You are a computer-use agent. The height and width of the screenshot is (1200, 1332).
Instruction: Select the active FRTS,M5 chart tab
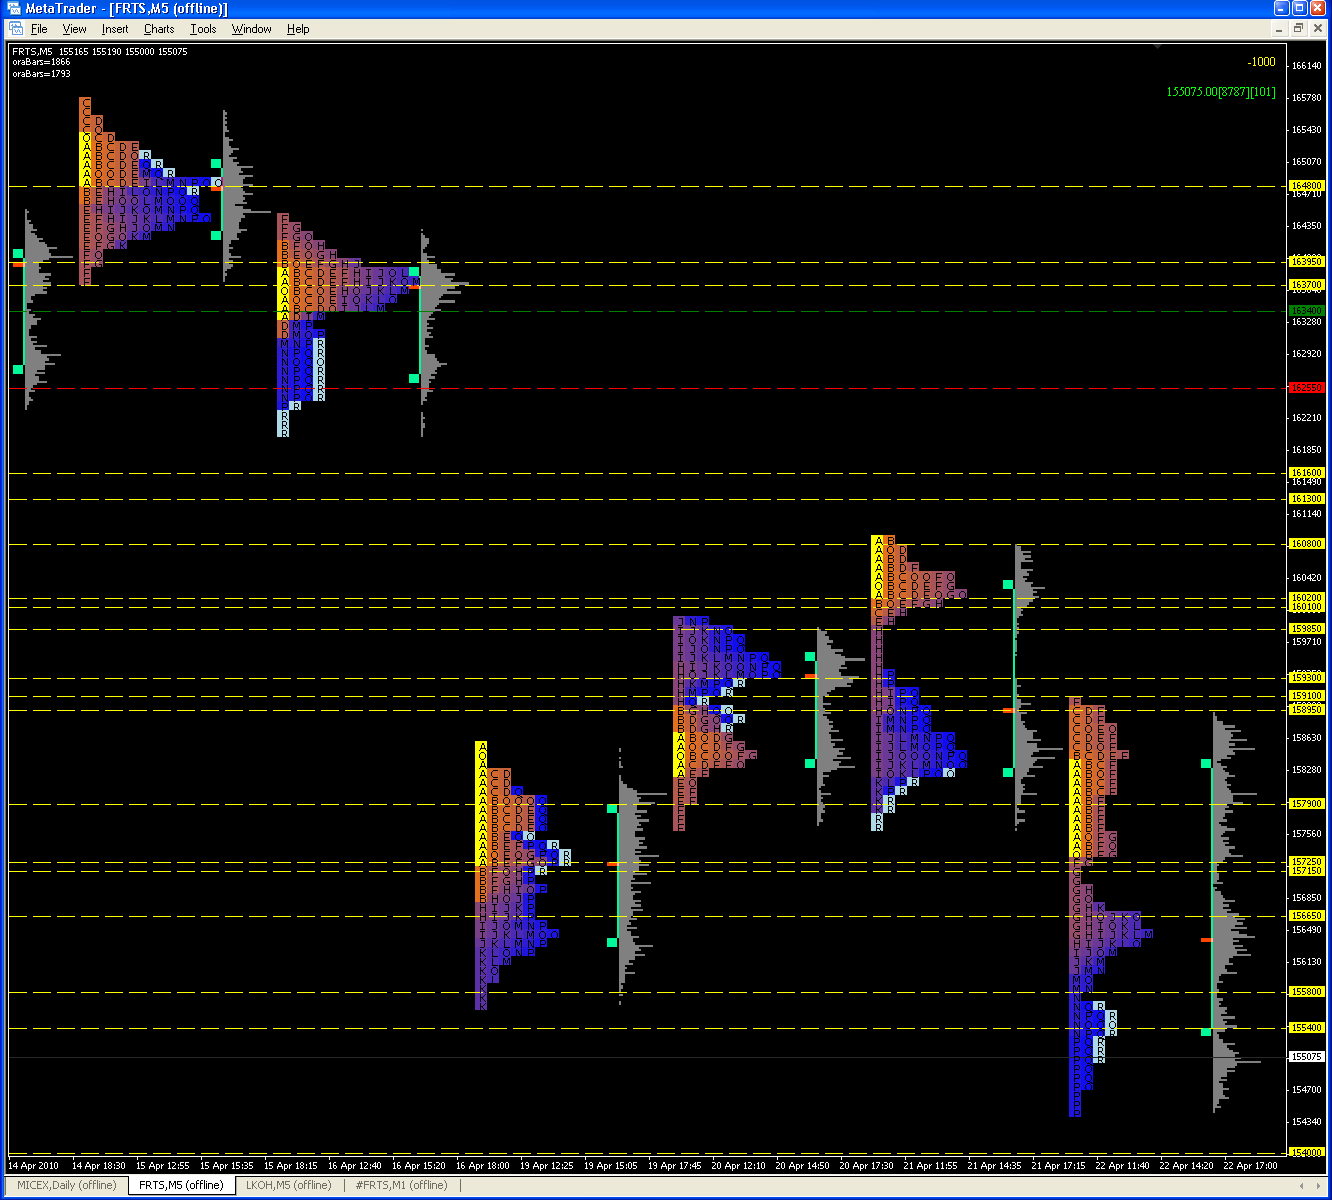[181, 1185]
